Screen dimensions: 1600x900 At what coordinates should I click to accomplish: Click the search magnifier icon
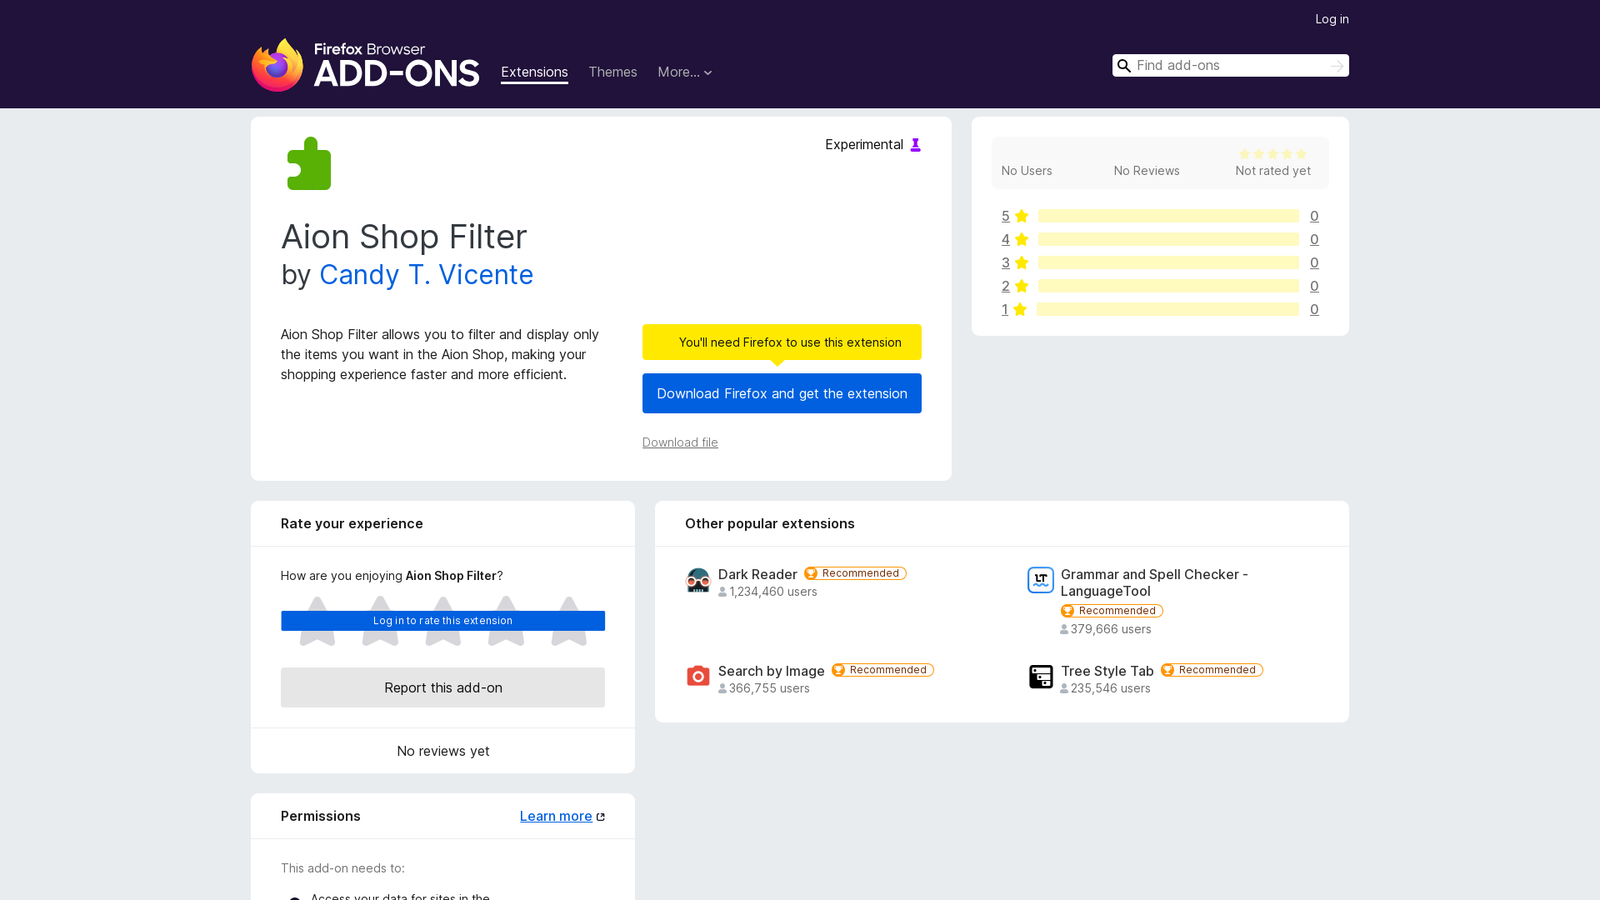tap(1124, 66)
